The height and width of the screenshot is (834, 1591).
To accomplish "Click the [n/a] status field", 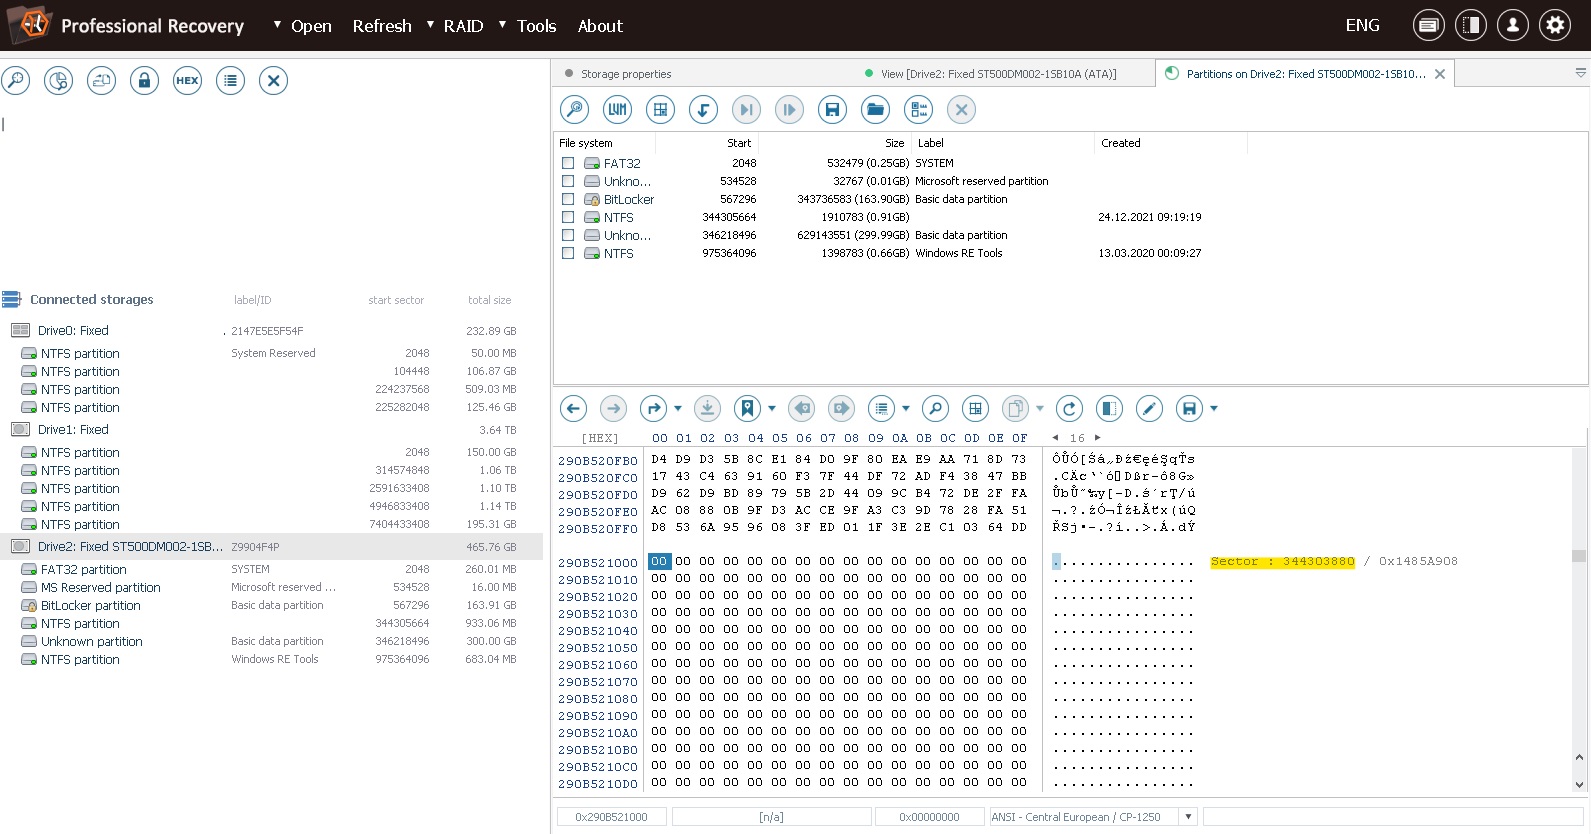I will click(771, 817).
